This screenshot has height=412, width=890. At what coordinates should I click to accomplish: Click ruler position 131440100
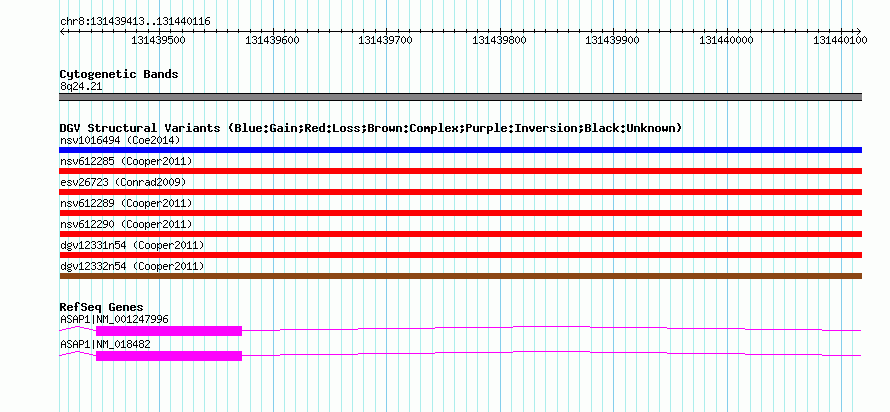coord(840,40)
